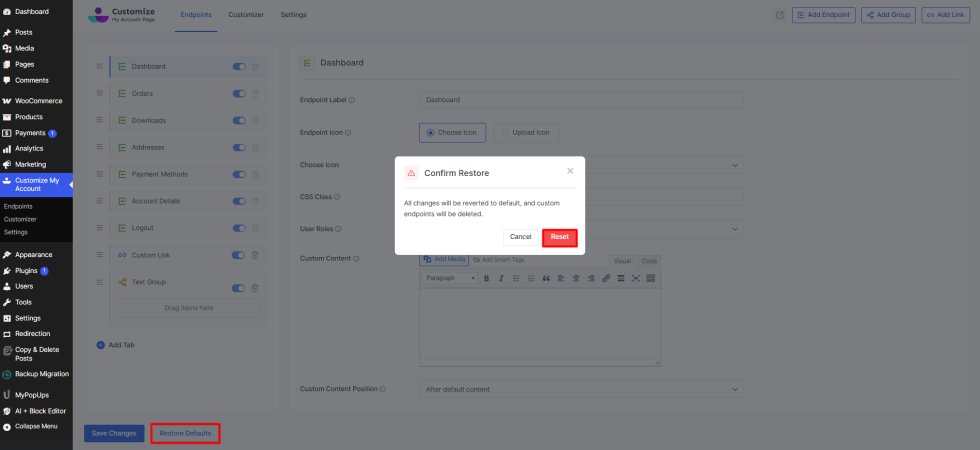Viewport: 980px width, 450px height.
Task: Switch editor to the Visual tab
Action: pyautogui.click(x=622, y=261)
